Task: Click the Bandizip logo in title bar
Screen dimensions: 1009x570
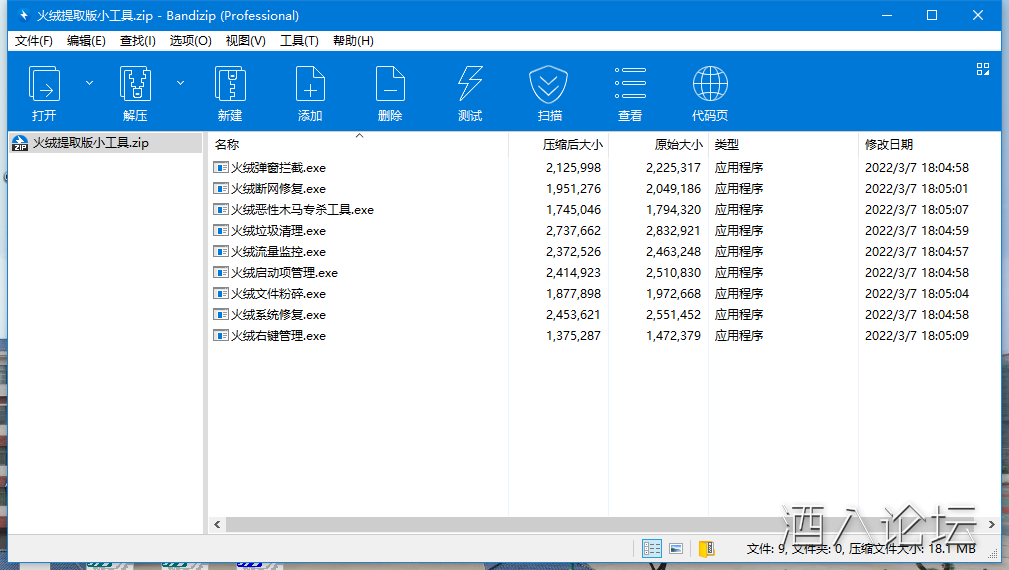Action: (23, 15)
